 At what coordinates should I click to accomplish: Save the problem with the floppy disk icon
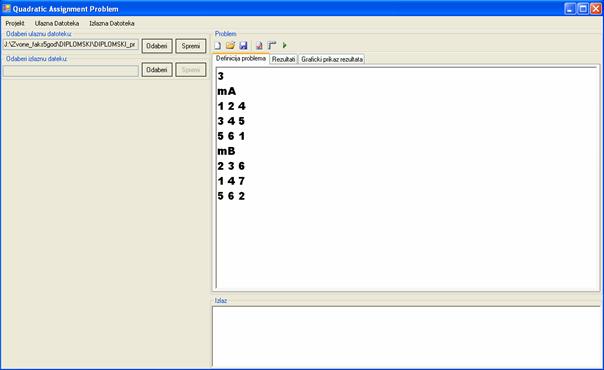tap(243, 46)
